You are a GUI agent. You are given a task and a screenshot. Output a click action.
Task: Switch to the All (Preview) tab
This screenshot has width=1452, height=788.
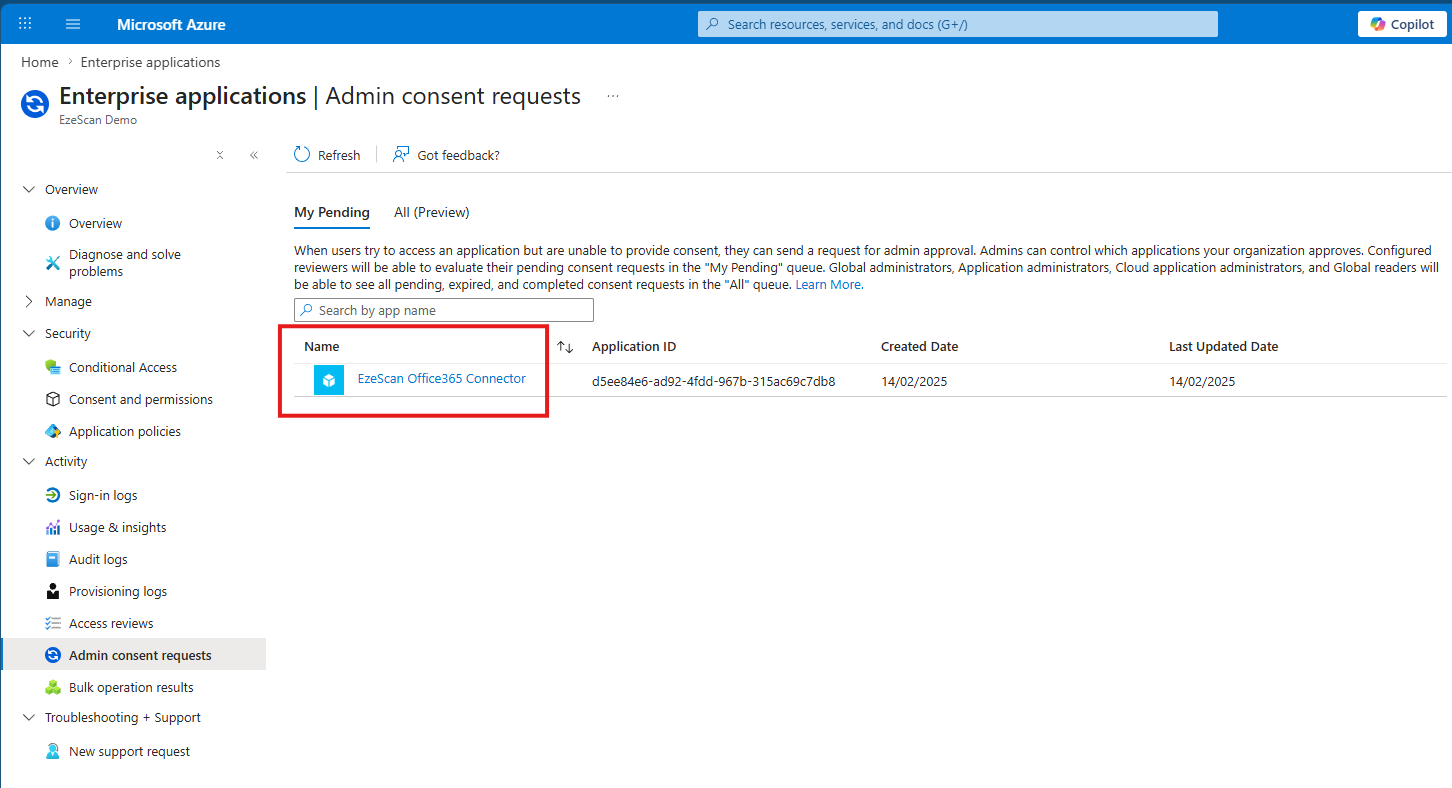432,212
